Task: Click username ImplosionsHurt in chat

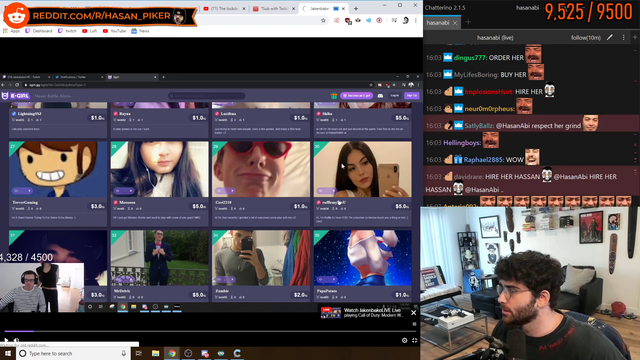Action: 489,92
